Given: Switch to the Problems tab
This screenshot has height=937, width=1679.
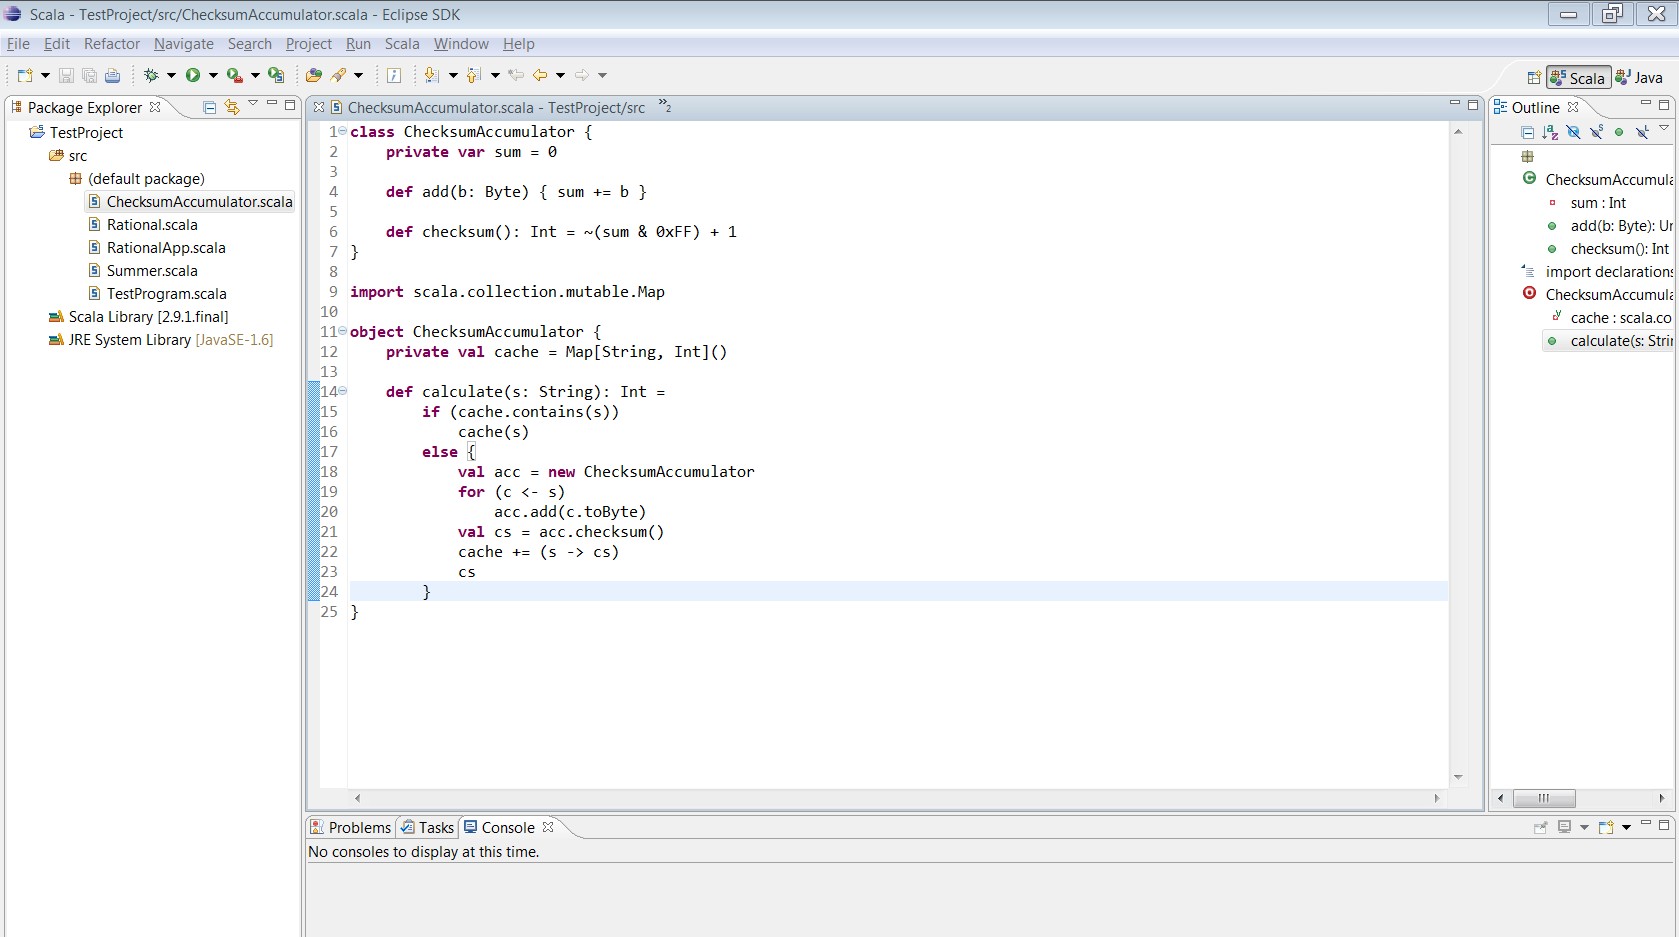Looking at the screenshot, I should tap(350, 827).
